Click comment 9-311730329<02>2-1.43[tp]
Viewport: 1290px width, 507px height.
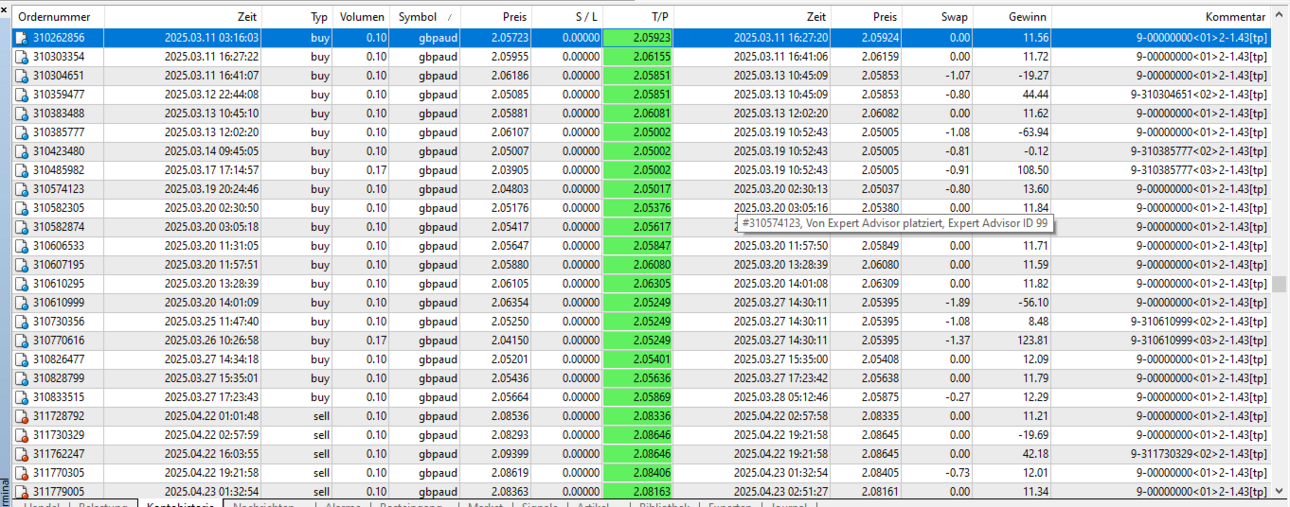pyautogui.click(x=1198, y=454)
